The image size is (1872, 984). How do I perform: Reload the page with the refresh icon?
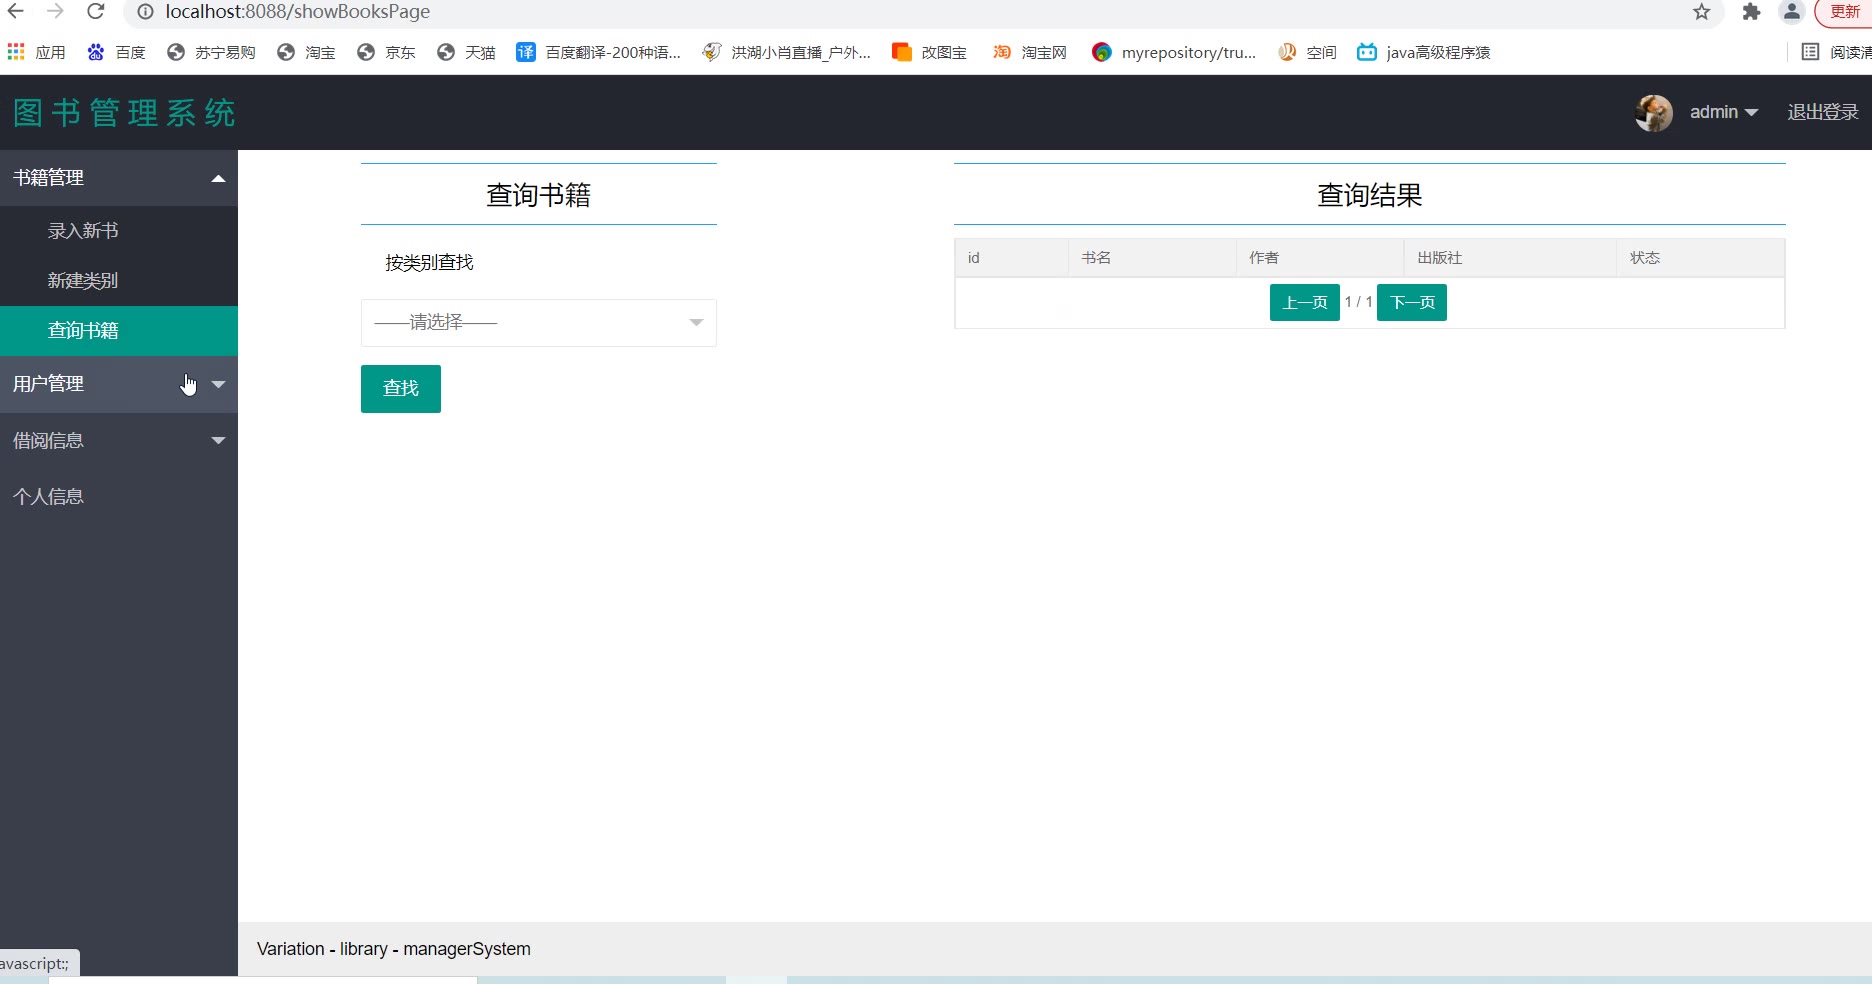[96, 12]
